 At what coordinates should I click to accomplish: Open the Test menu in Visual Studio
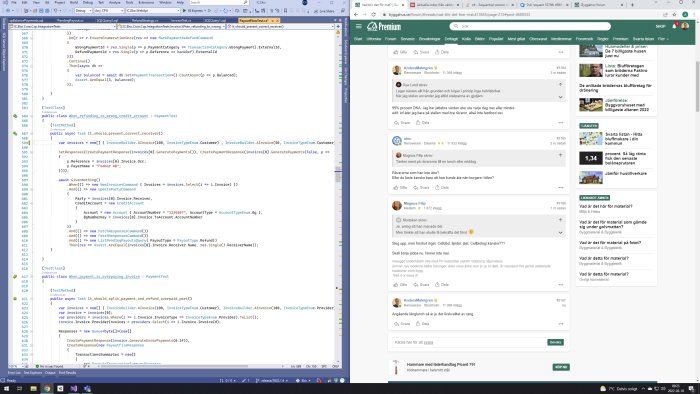101,3
